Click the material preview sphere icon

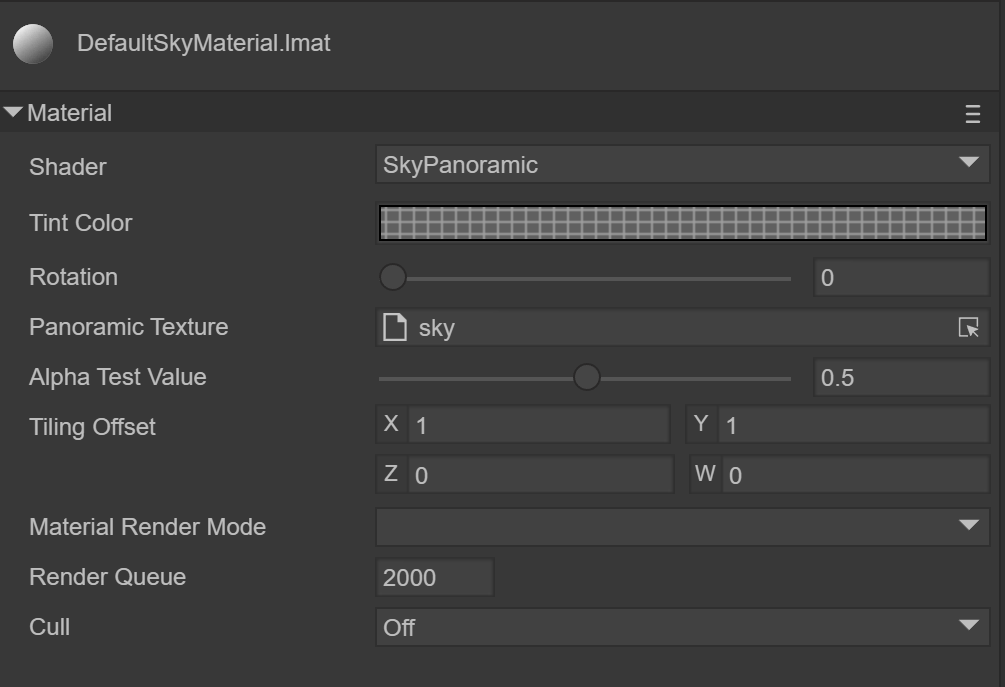click(32, 44)
